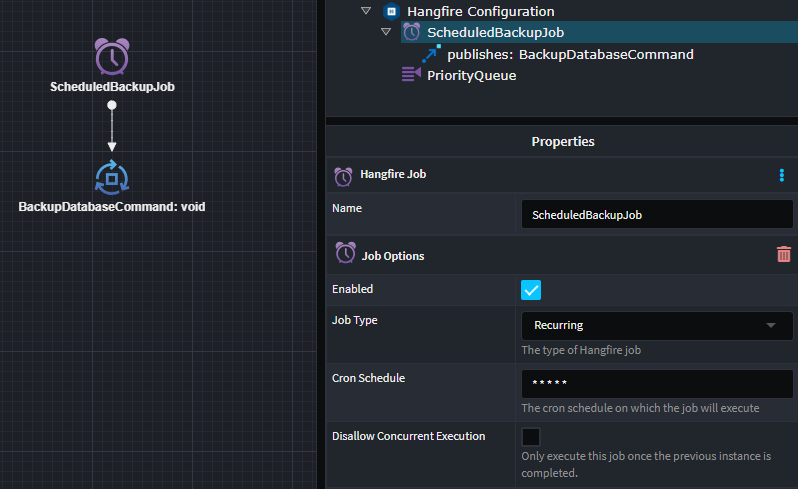
Task: Delete Job Options using the trash icon
Action: 783,255
